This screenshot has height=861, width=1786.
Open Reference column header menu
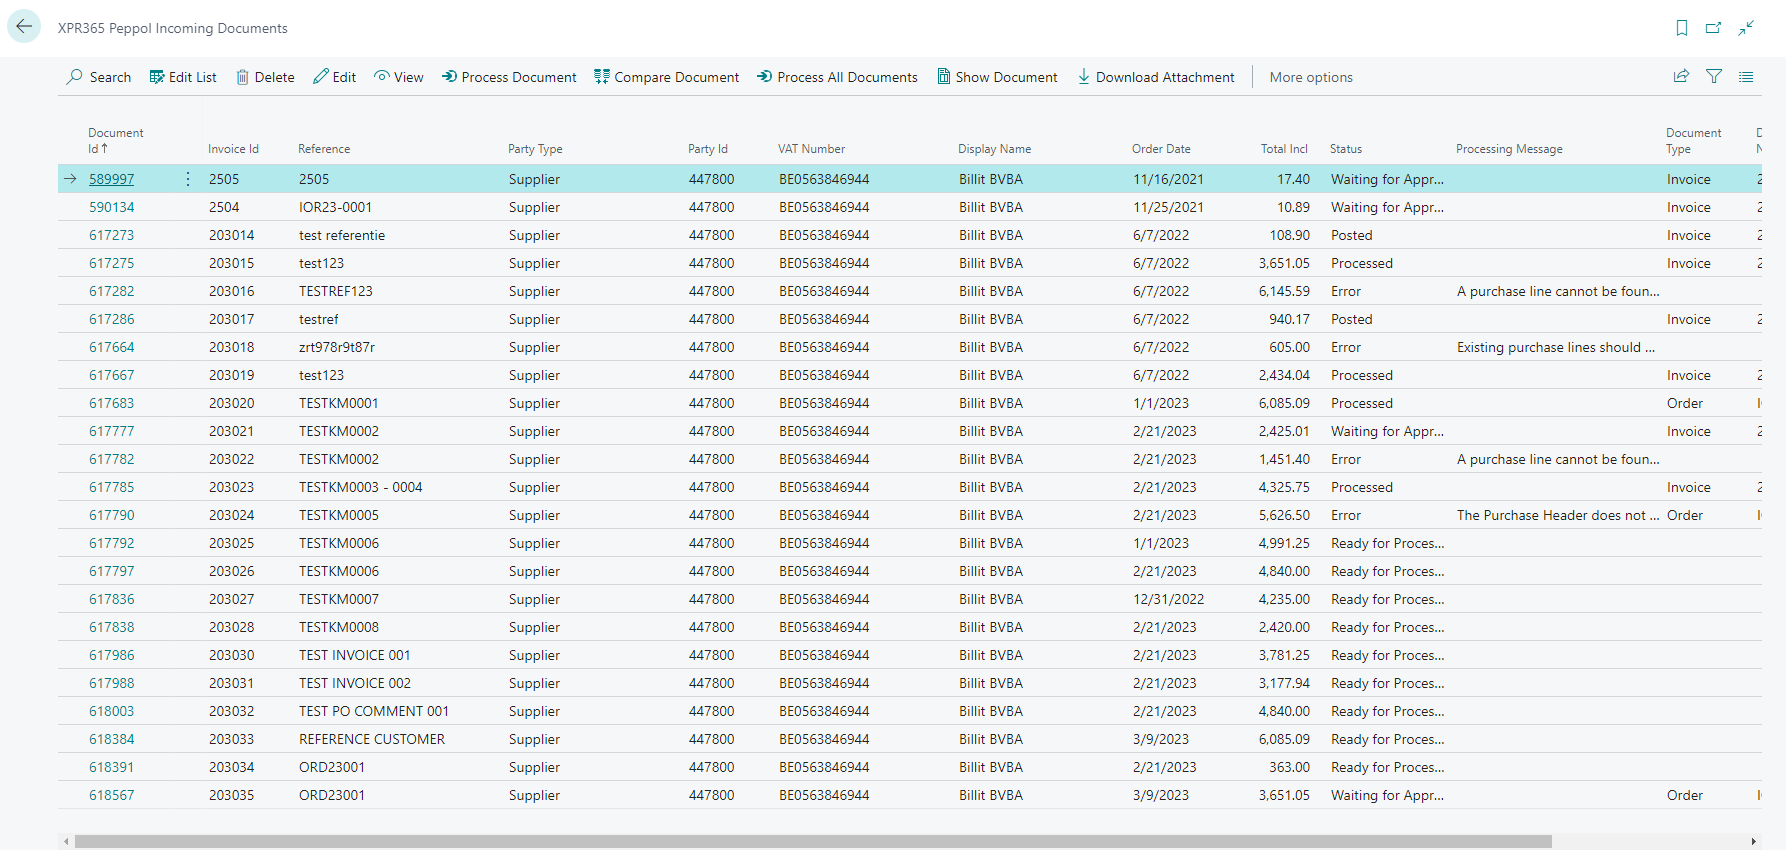(324, 149)
